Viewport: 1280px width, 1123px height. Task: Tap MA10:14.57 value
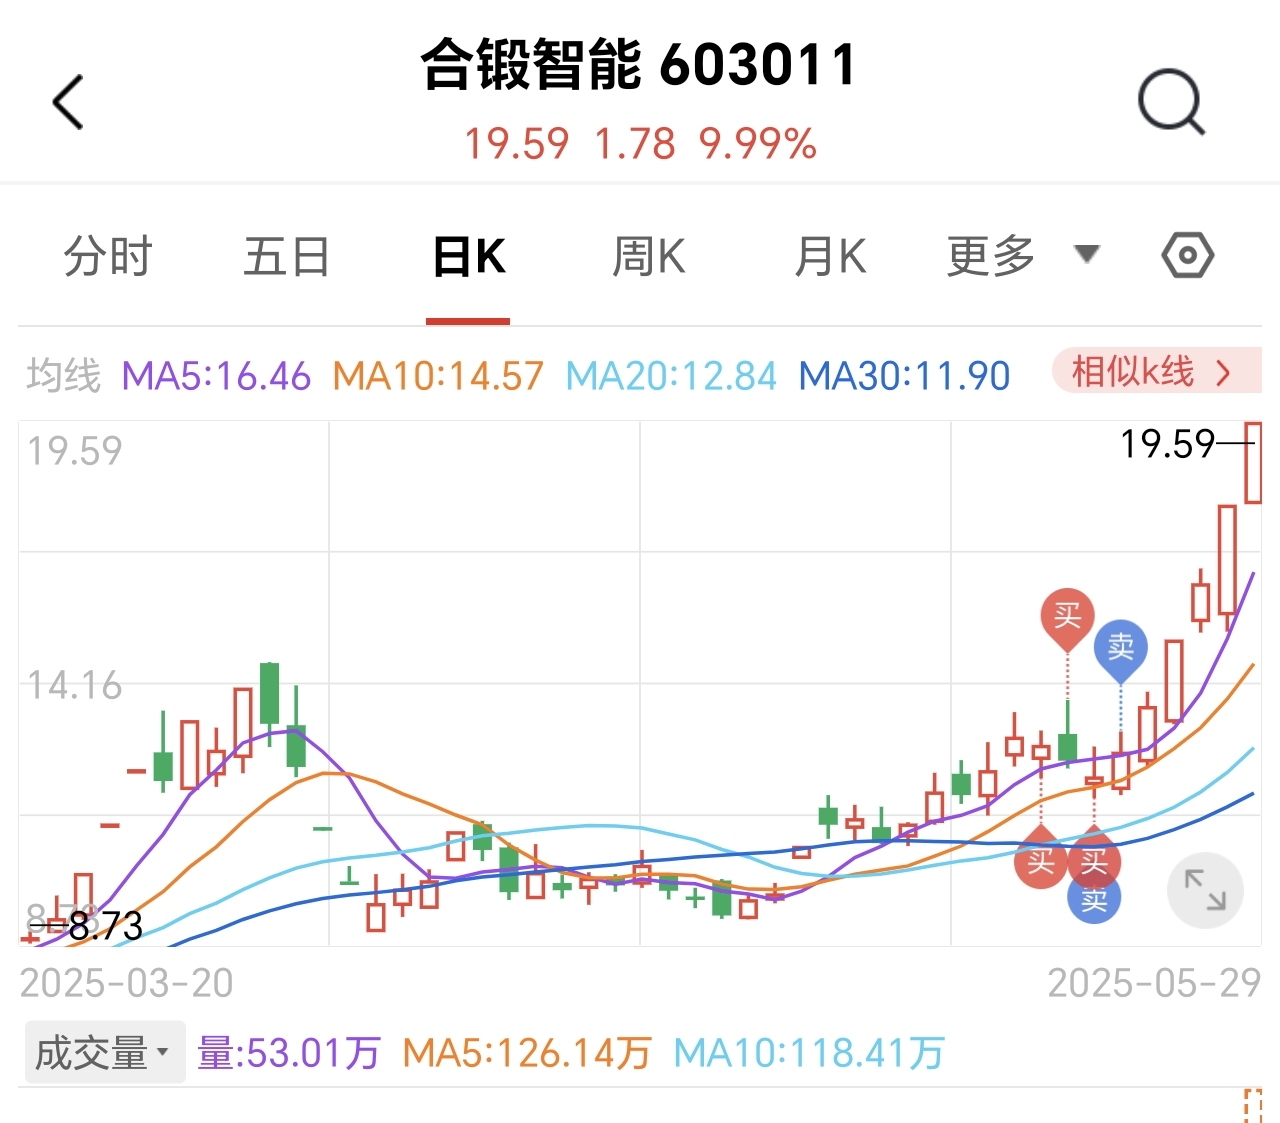tap(438, 376)
